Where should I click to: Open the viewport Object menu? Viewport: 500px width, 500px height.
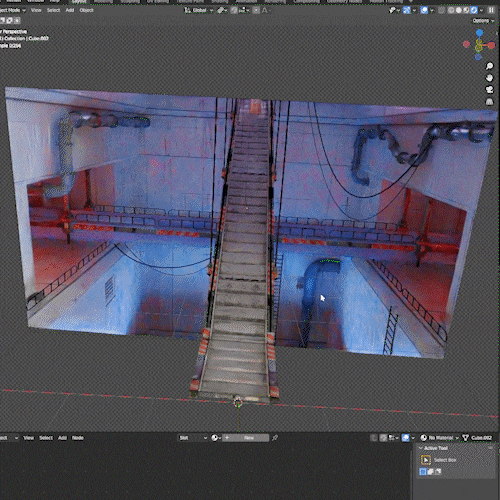coord(86,10)
